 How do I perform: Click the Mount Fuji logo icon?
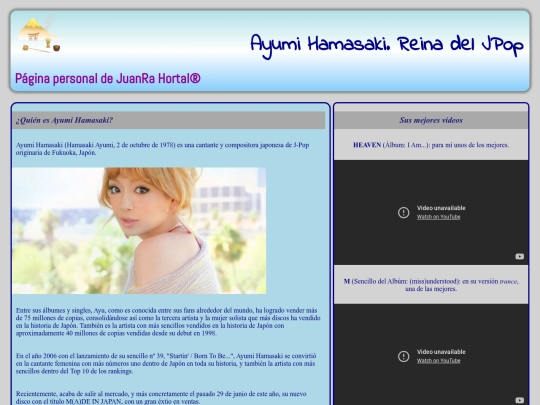(40, 35)
